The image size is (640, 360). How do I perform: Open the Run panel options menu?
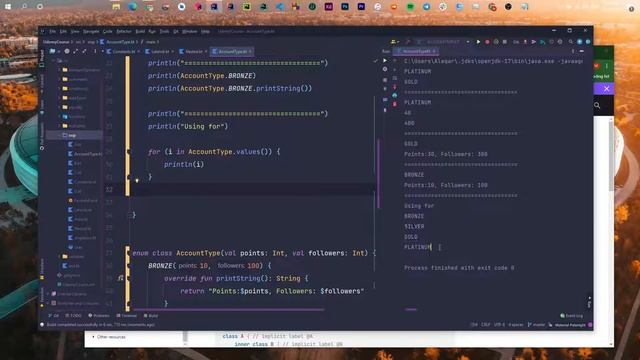[x=573, y=51]
